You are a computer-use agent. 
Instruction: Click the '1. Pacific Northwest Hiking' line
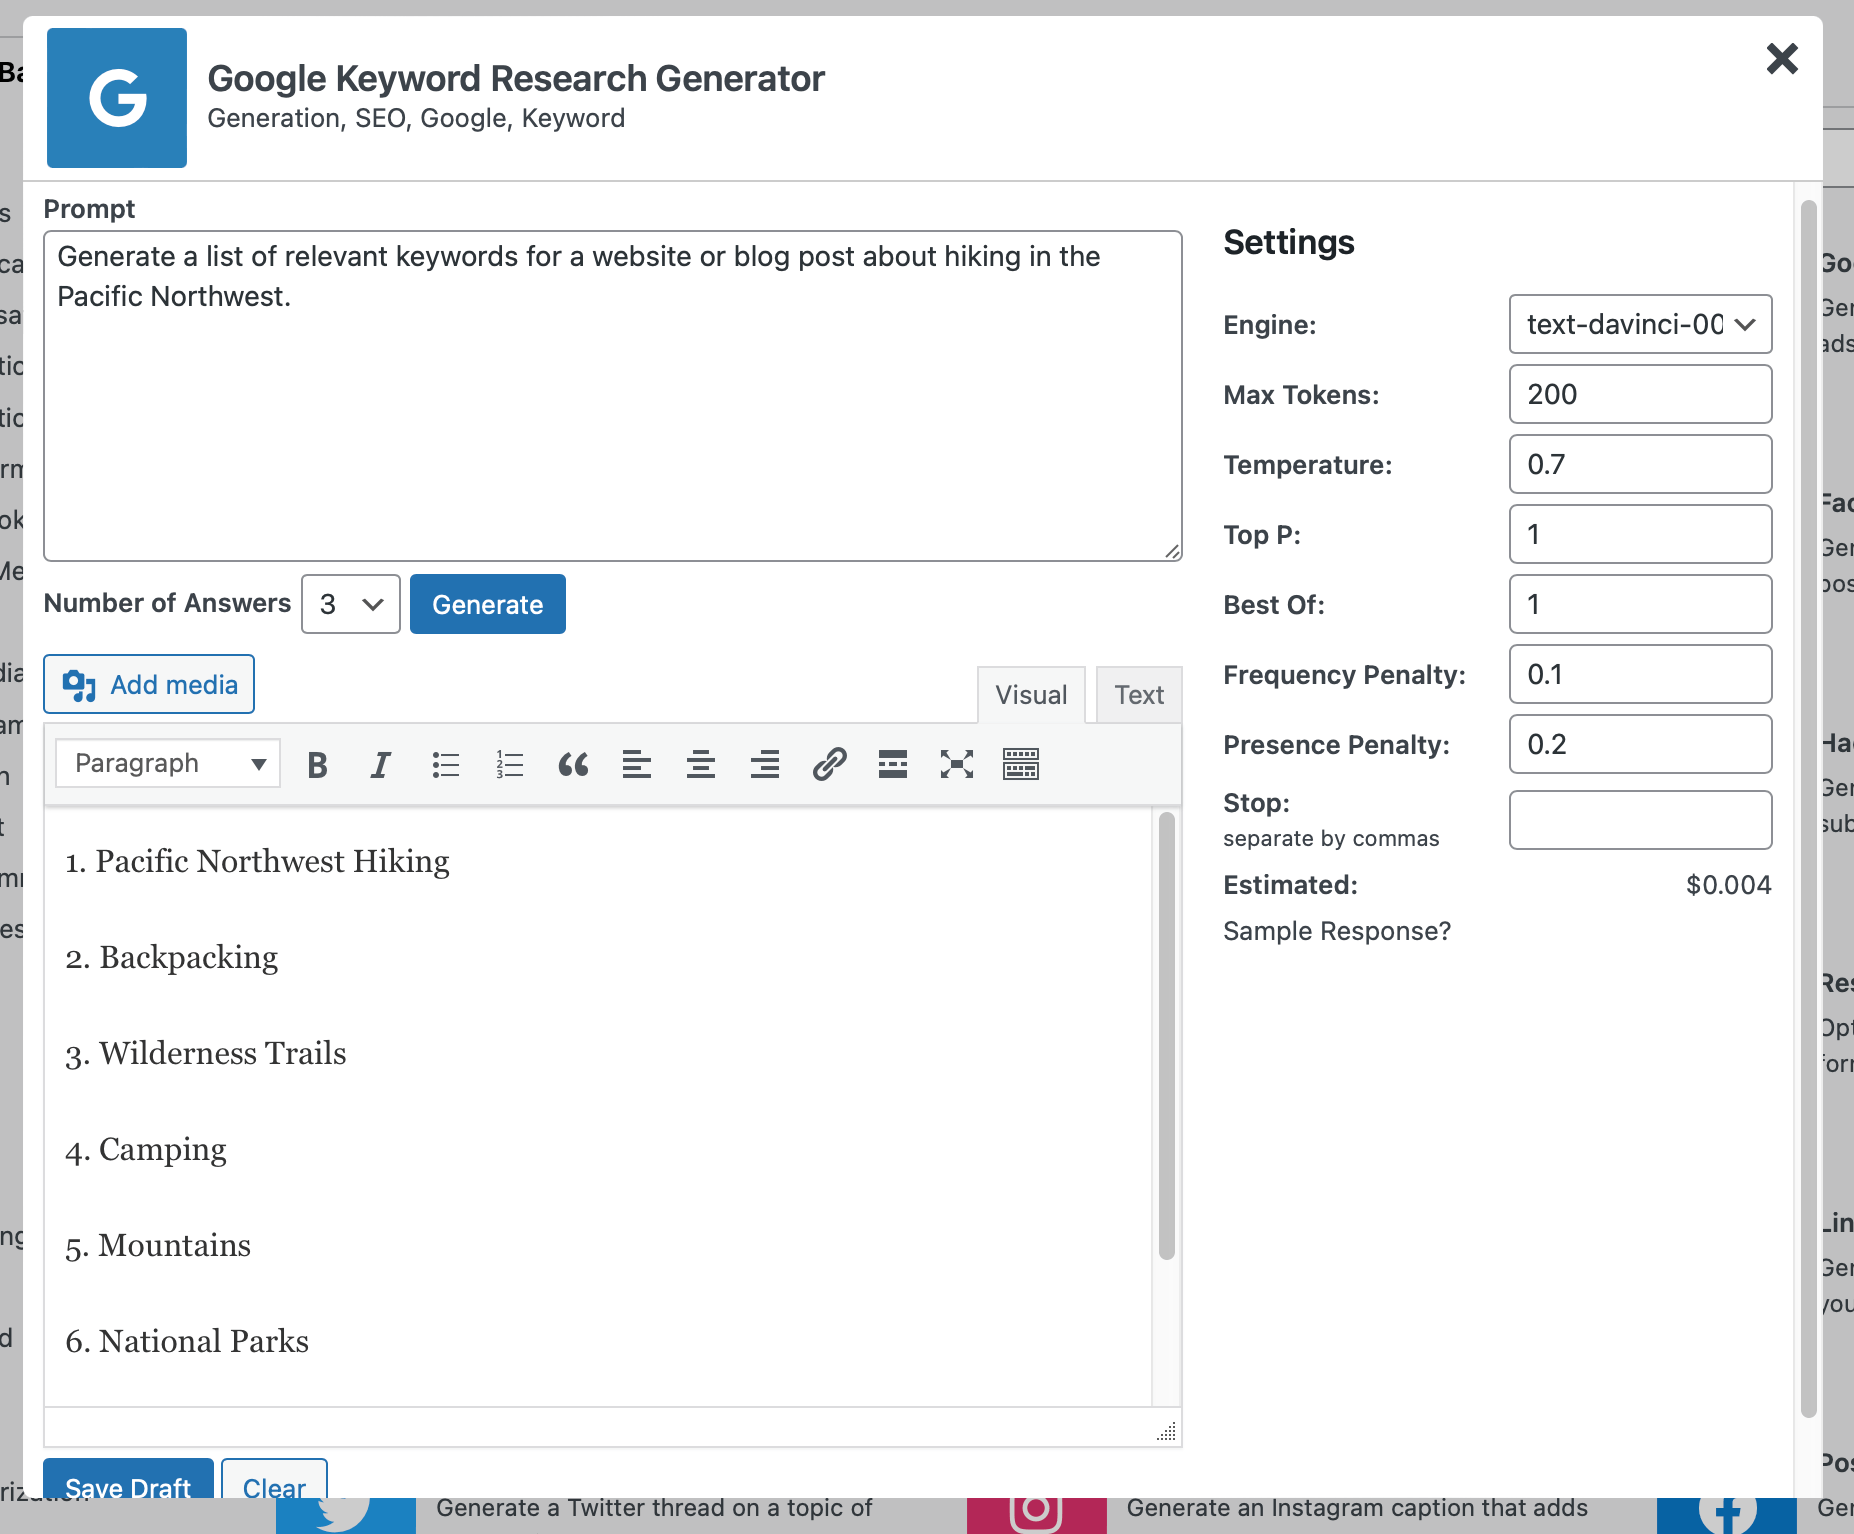click(257, 861)
